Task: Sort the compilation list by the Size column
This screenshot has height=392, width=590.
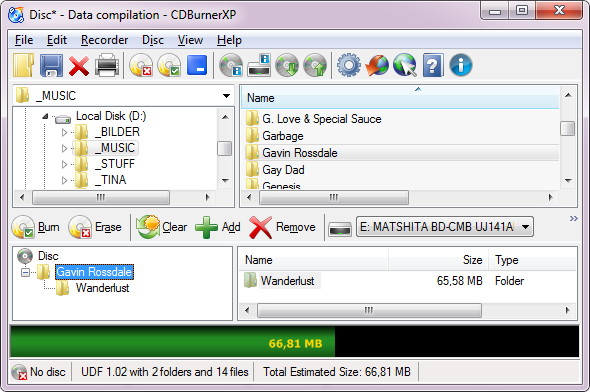Action: tap(438, 260)
